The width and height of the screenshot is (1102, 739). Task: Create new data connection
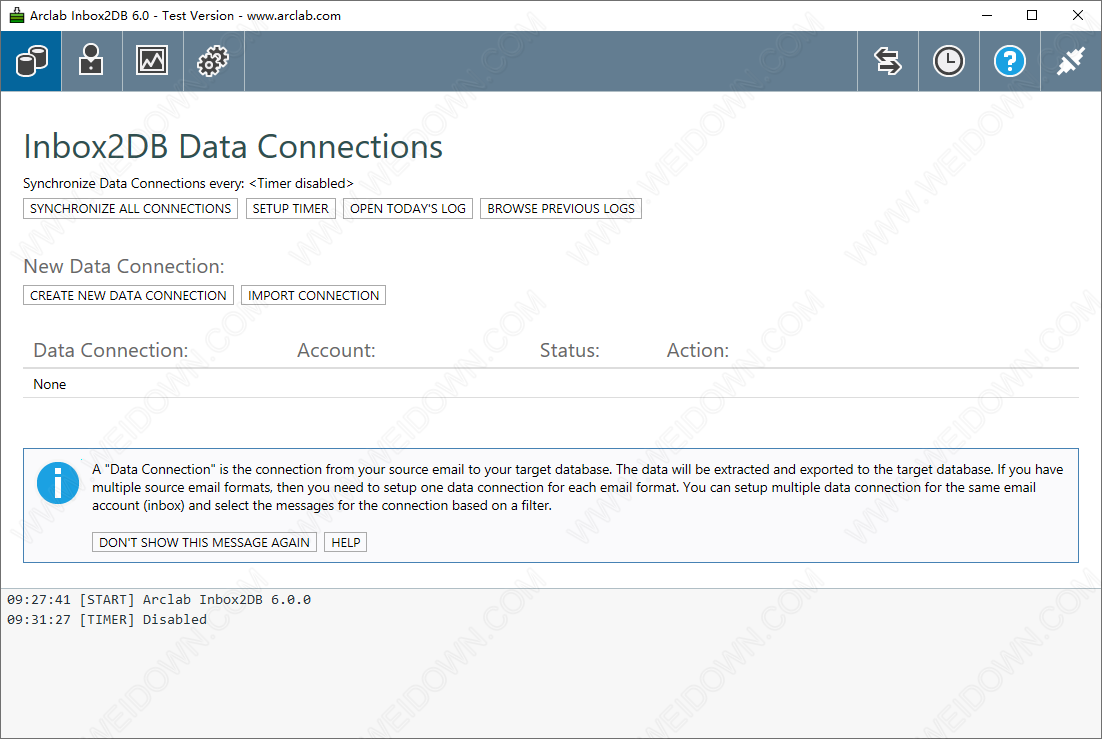click(x=128, y=295)
